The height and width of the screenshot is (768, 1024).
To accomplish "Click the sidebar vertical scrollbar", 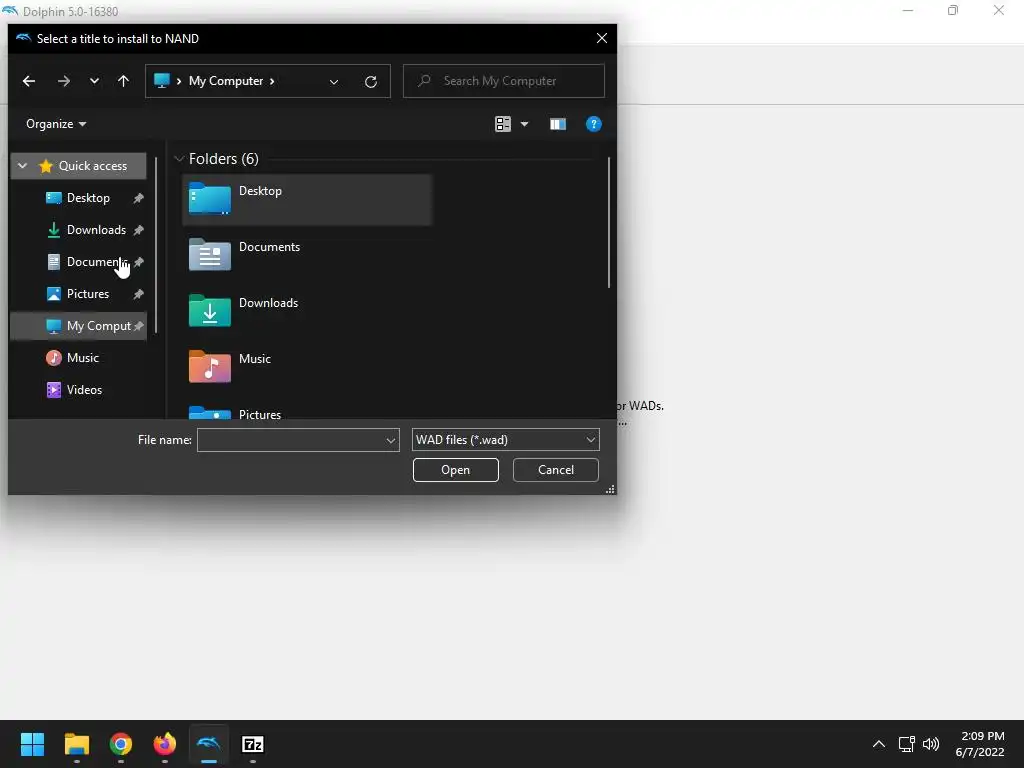I will click(x=156, y=245).
